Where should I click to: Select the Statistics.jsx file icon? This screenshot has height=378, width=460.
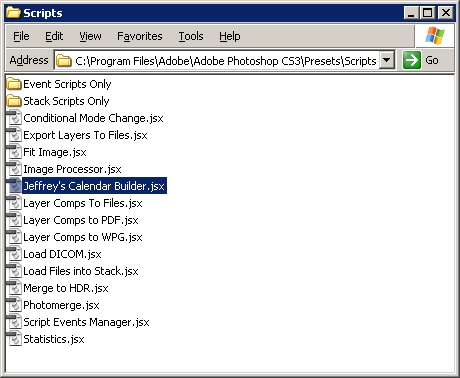point(14,339)
